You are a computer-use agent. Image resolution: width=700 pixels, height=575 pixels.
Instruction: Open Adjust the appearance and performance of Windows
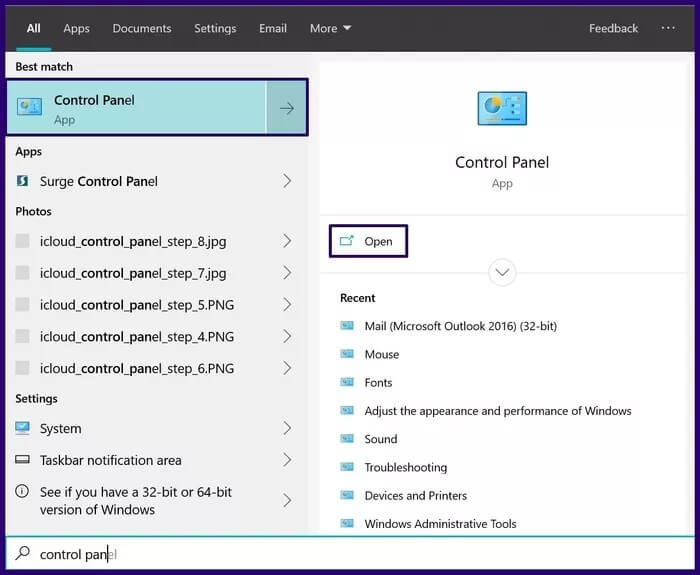click(x=498, y=411)
